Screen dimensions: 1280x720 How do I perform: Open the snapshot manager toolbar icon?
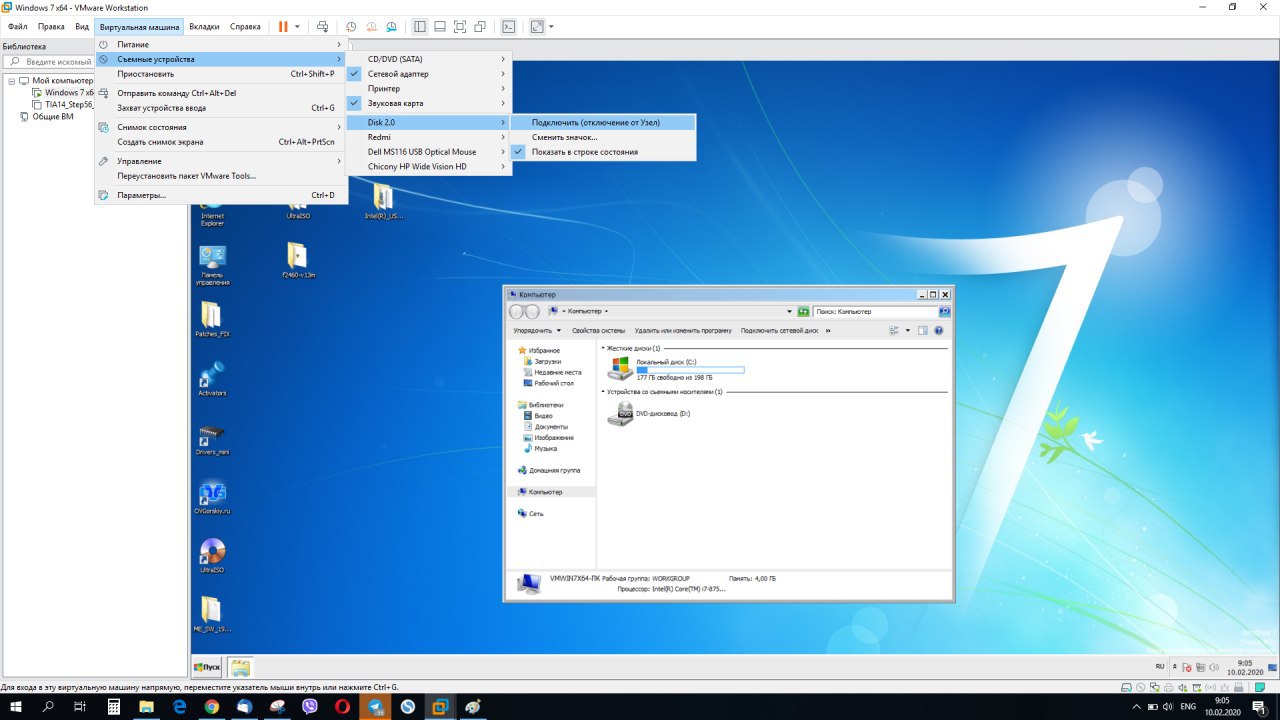coord(391,26)
